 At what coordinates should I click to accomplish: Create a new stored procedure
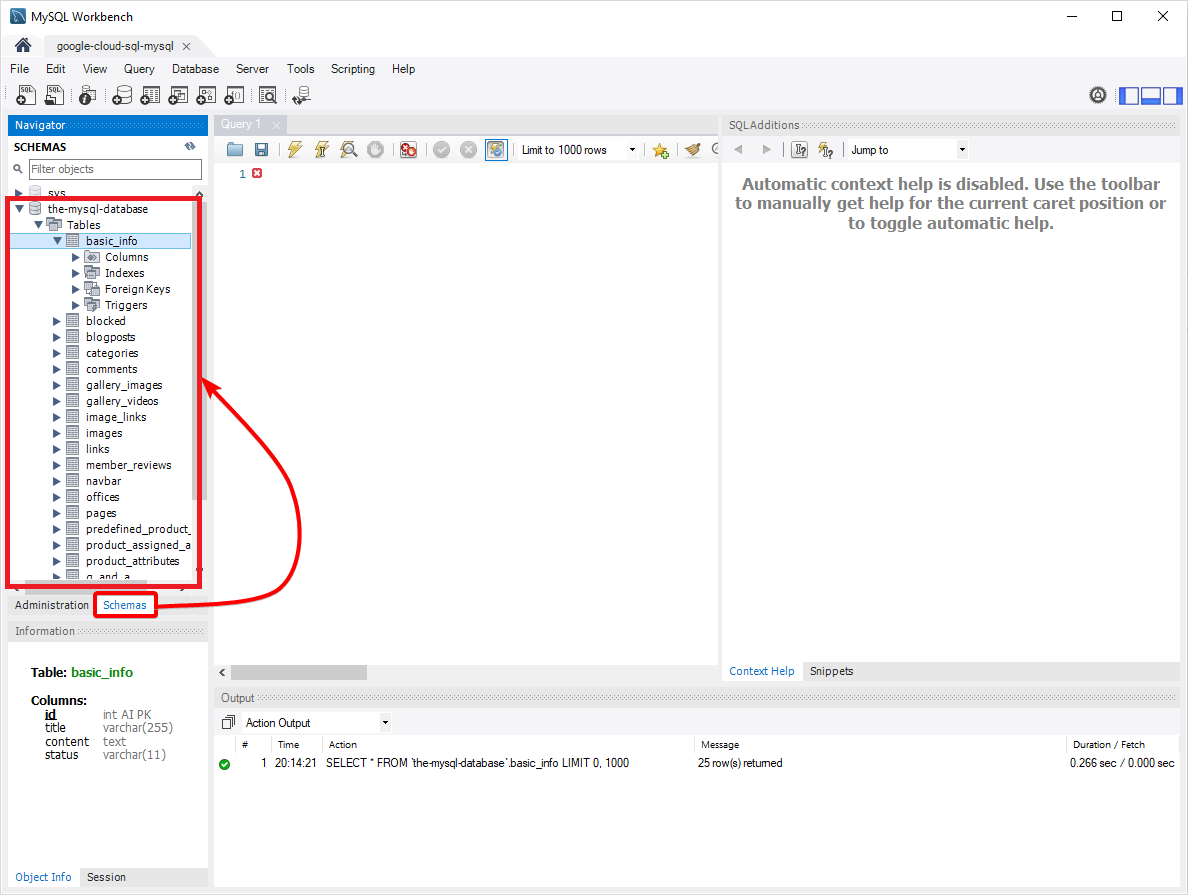[206, 95]
